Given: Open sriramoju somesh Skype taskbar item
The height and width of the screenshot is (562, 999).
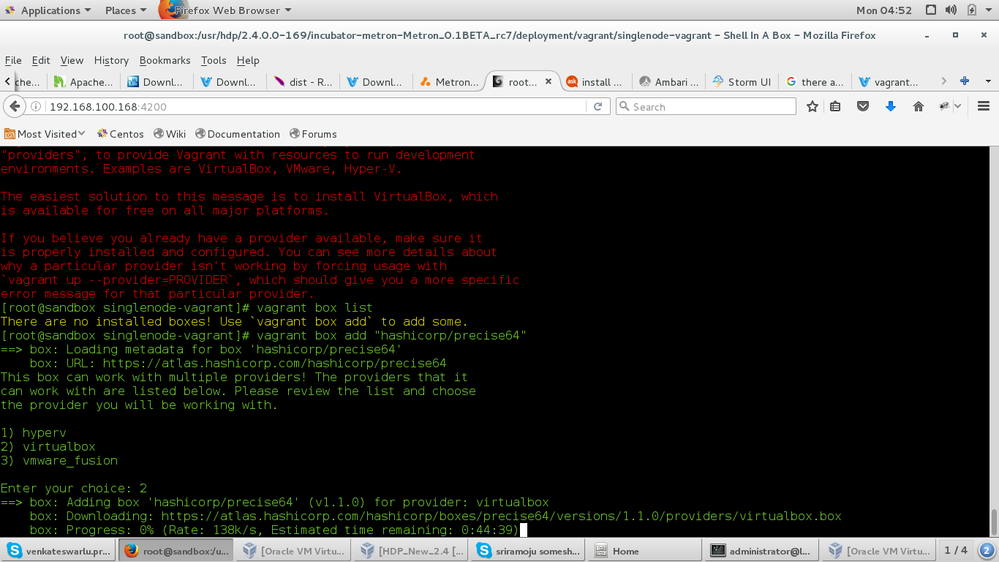Looking at the screenshot, I should click(x=528, y=551).
